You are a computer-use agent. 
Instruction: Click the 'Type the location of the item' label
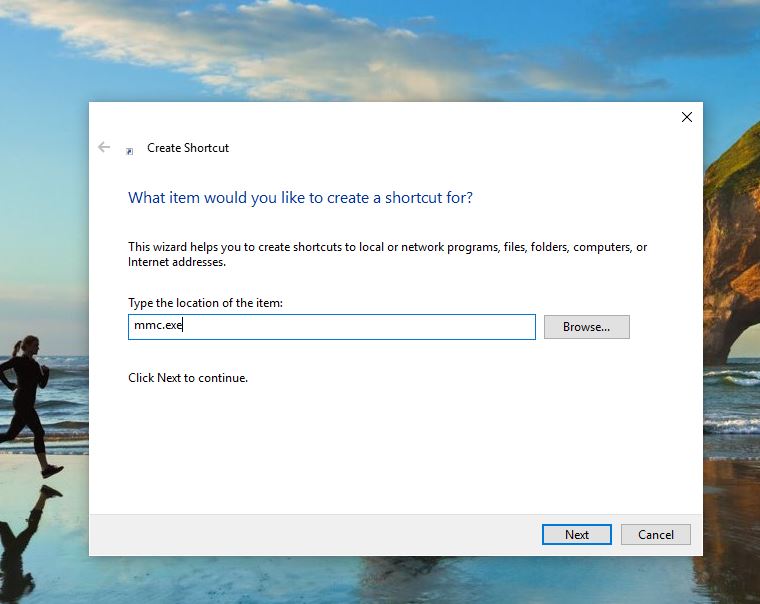[x=207, y=302]
